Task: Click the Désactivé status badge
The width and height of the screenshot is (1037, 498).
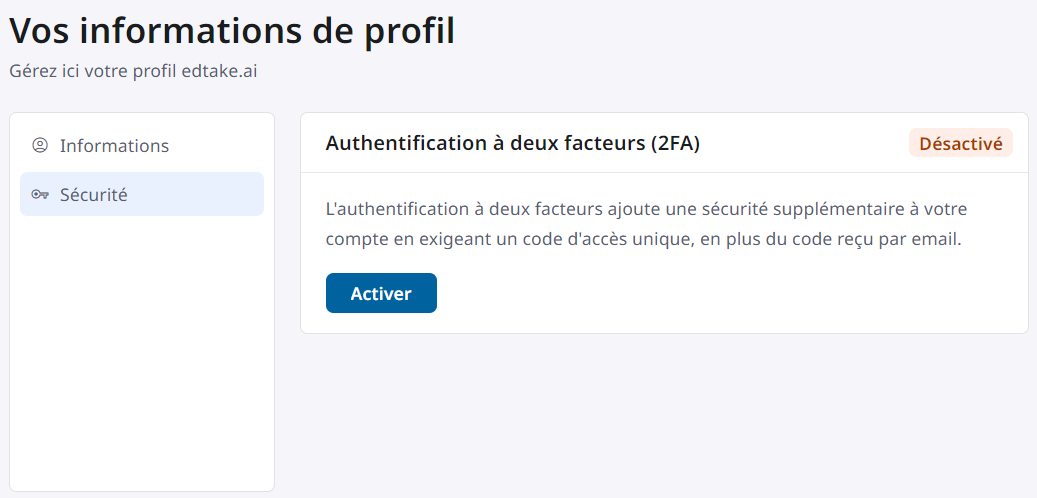Action: coord(960,143)
